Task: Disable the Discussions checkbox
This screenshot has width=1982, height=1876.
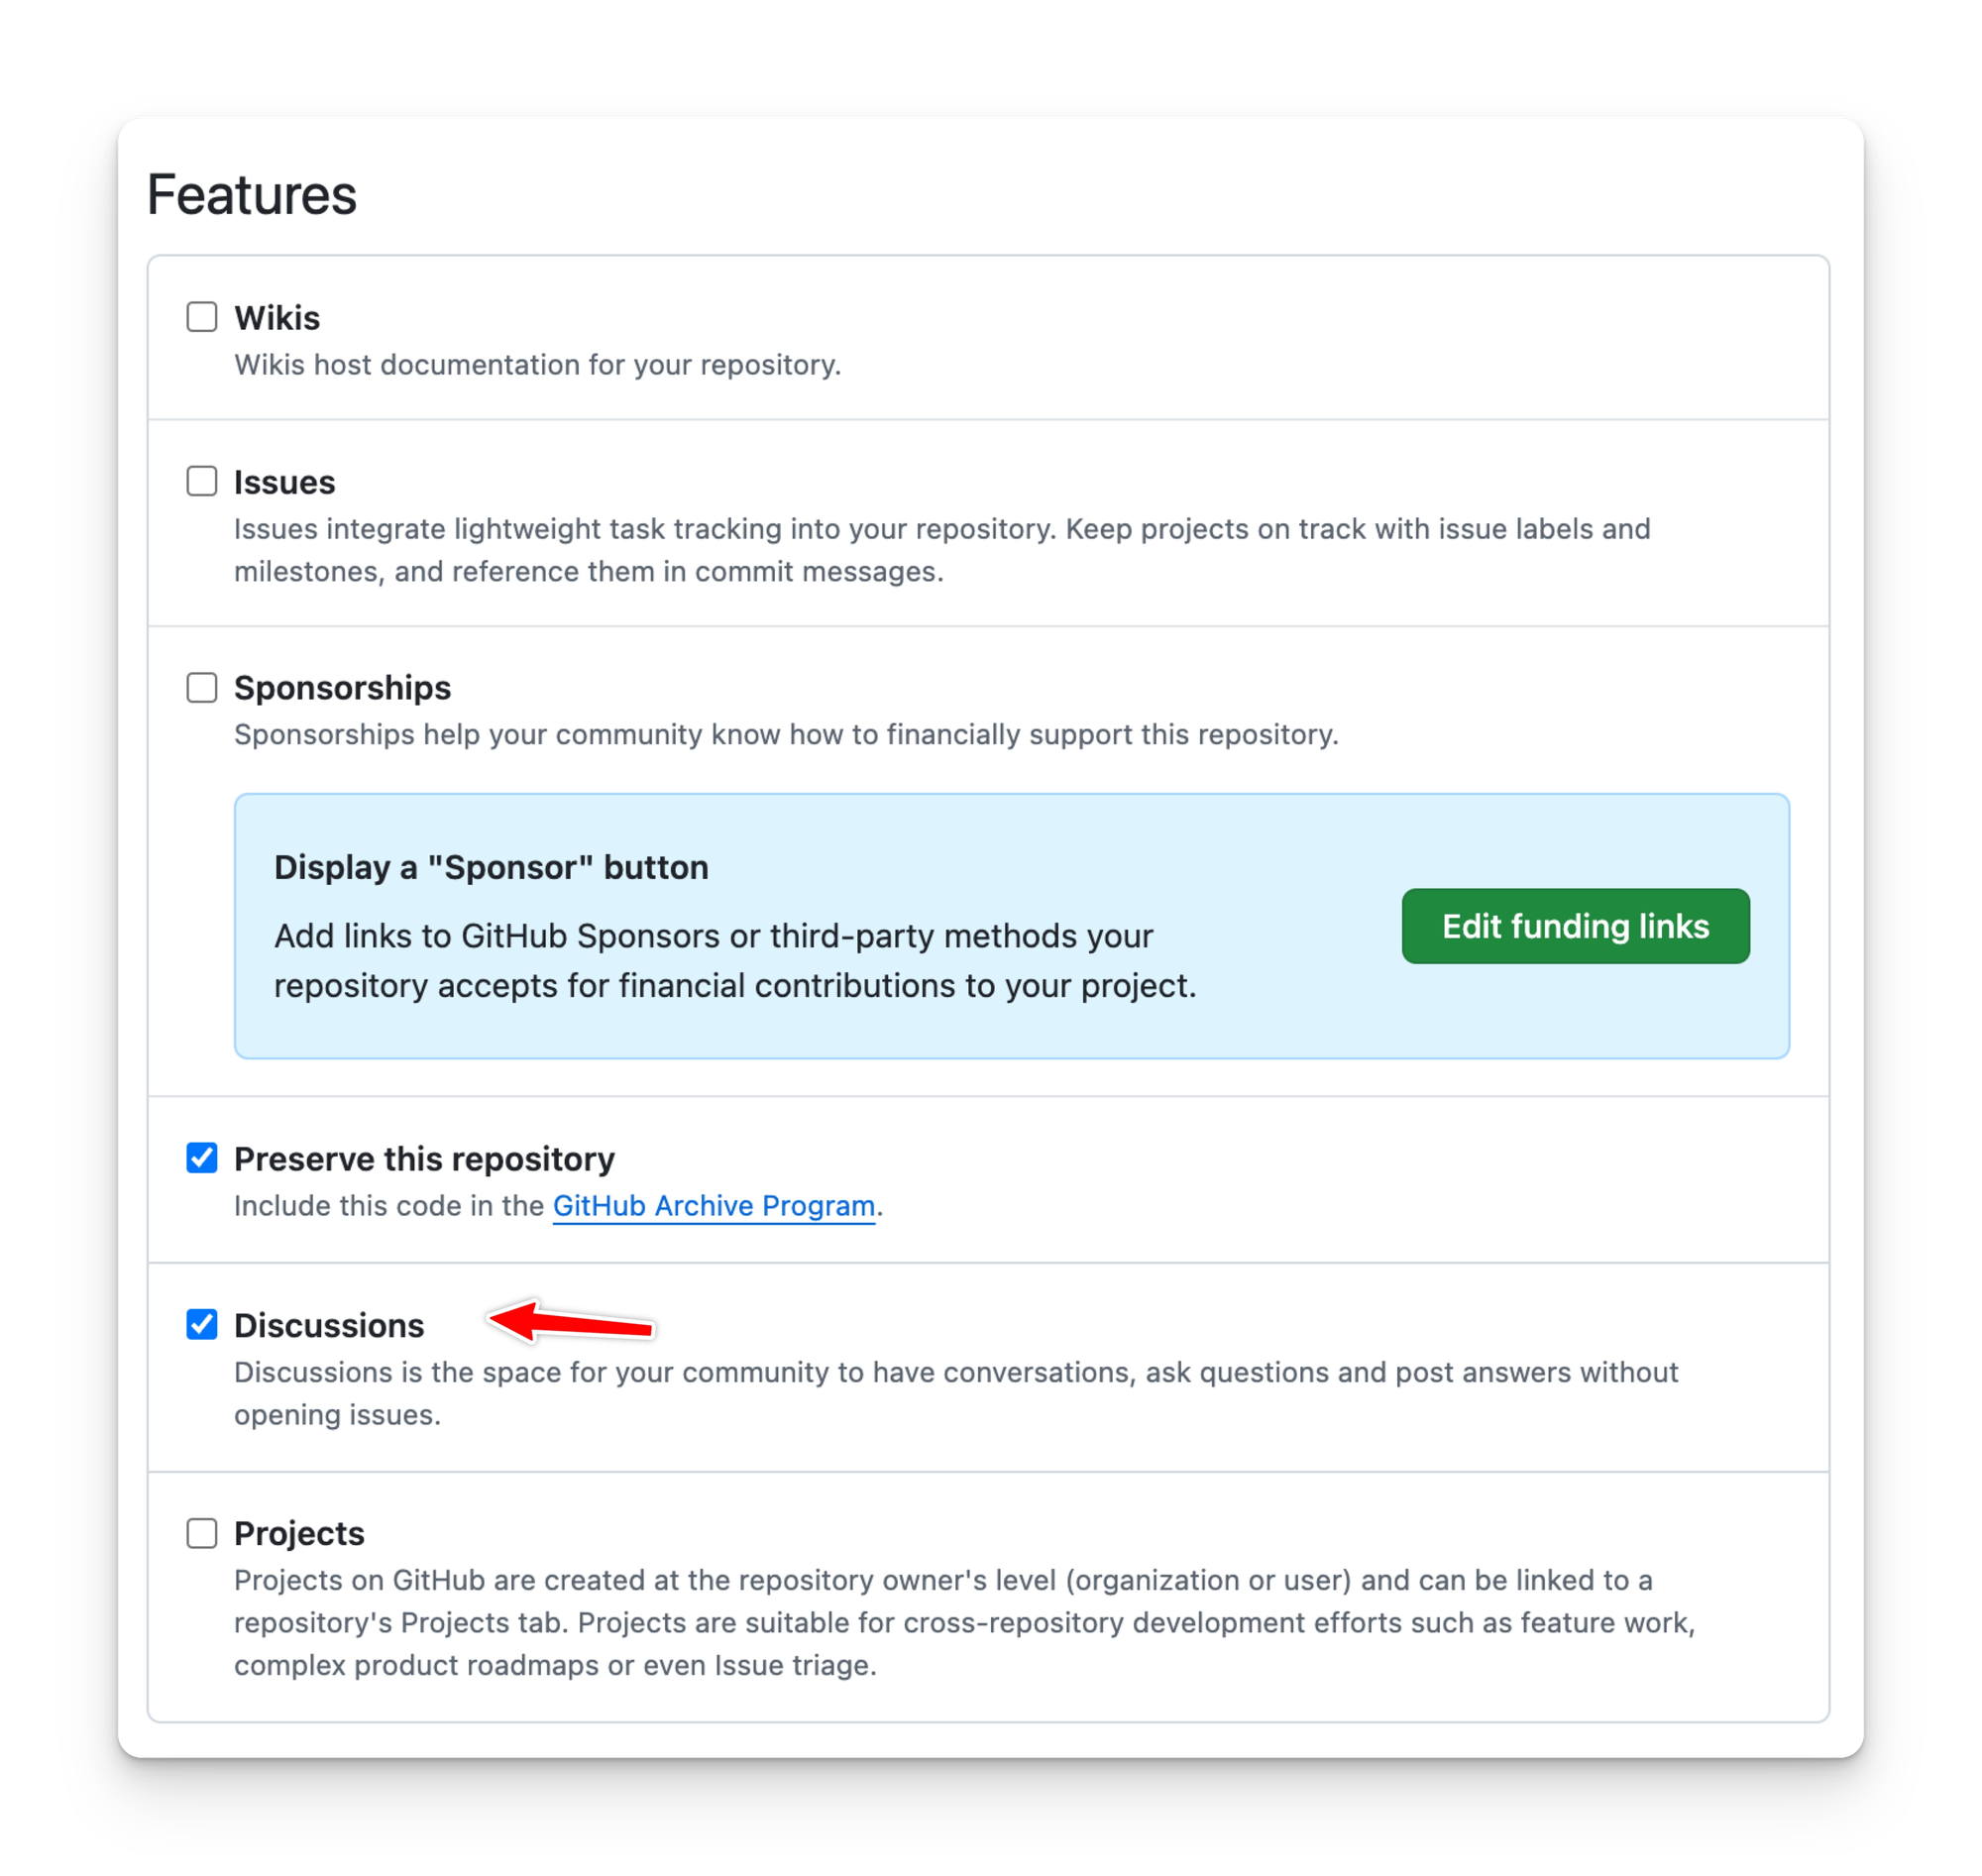Action: (x=202, y=1324)
